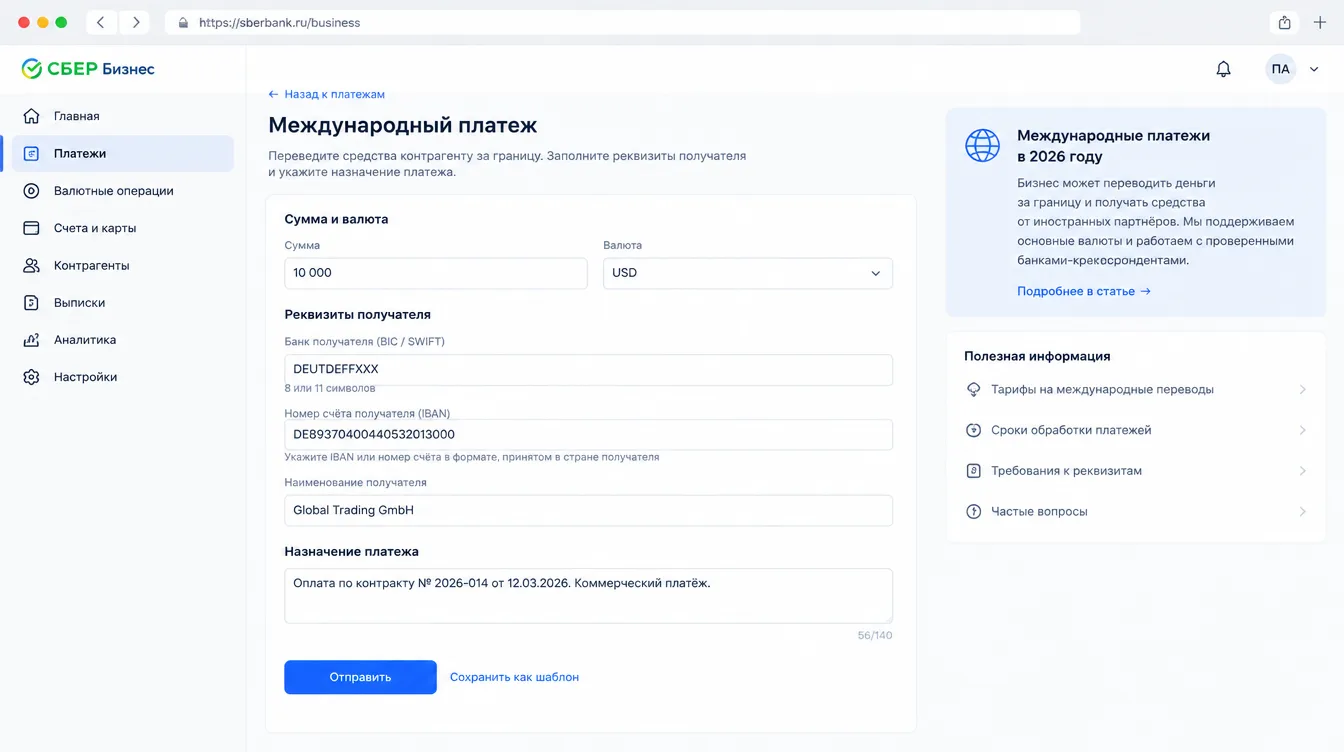Viewport: 1344px width, 752px height.
Task: Open Счета и карты menu item
Action: [x=123, y=228]
